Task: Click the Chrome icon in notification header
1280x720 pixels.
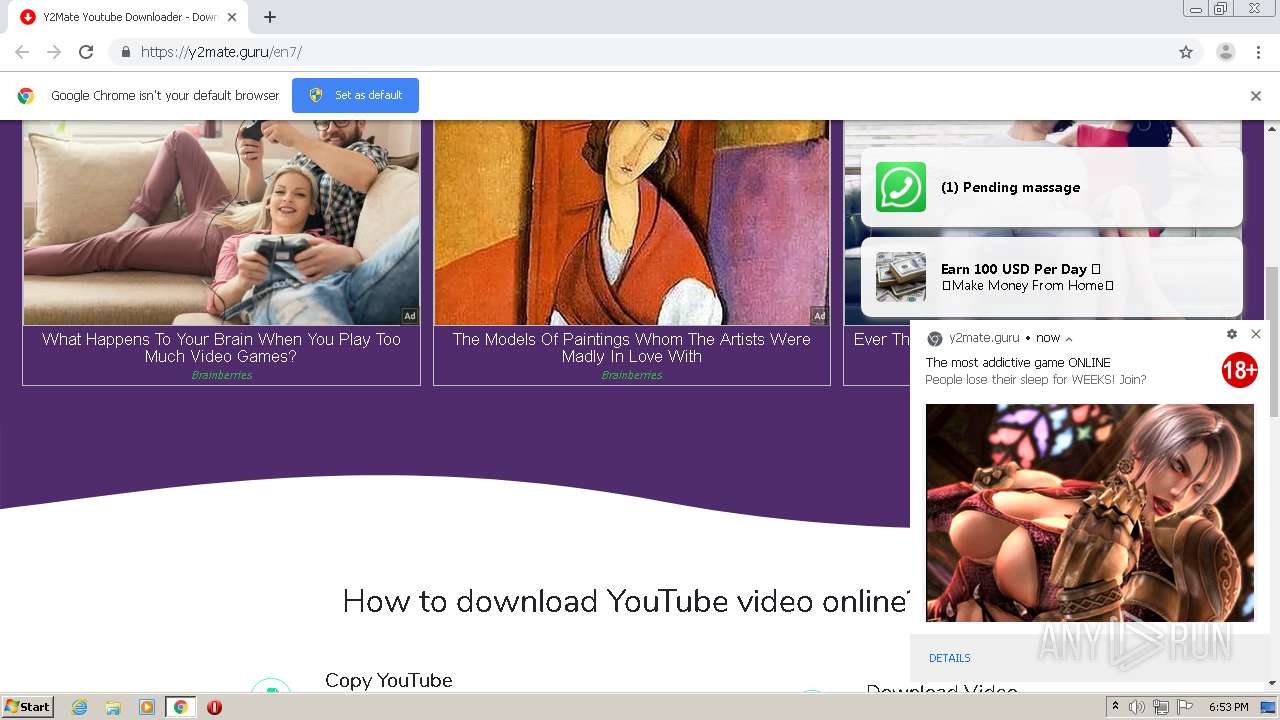Action: tap(935, 338)
